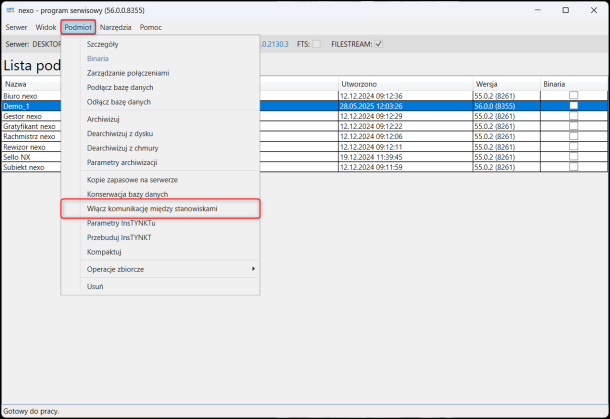Screen dimensions: 610x419
Task: Toggle Binaria checkbox for Demo_1 row
Action: click(573, 105)
